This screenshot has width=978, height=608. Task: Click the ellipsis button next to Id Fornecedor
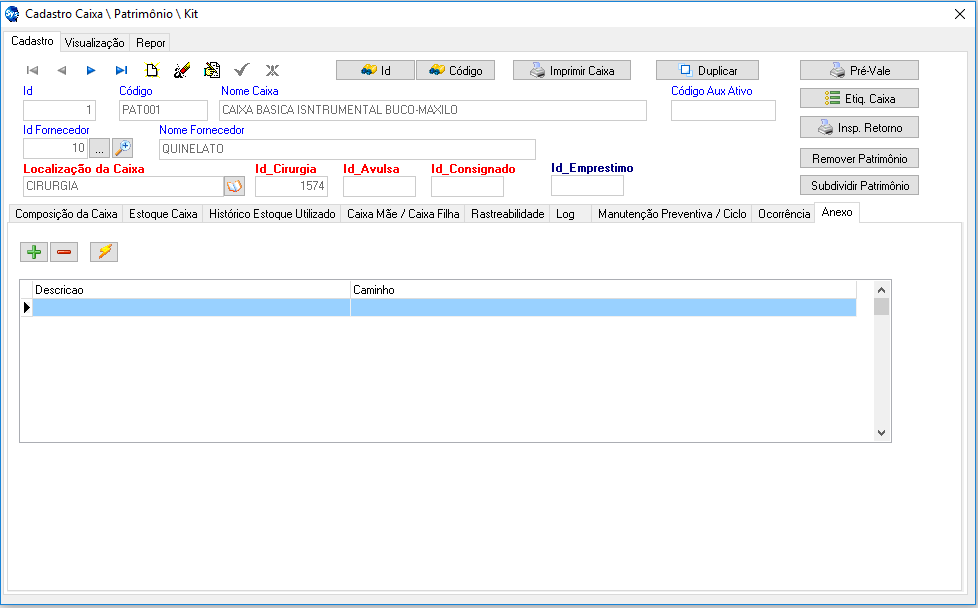[x=100, y=149]
